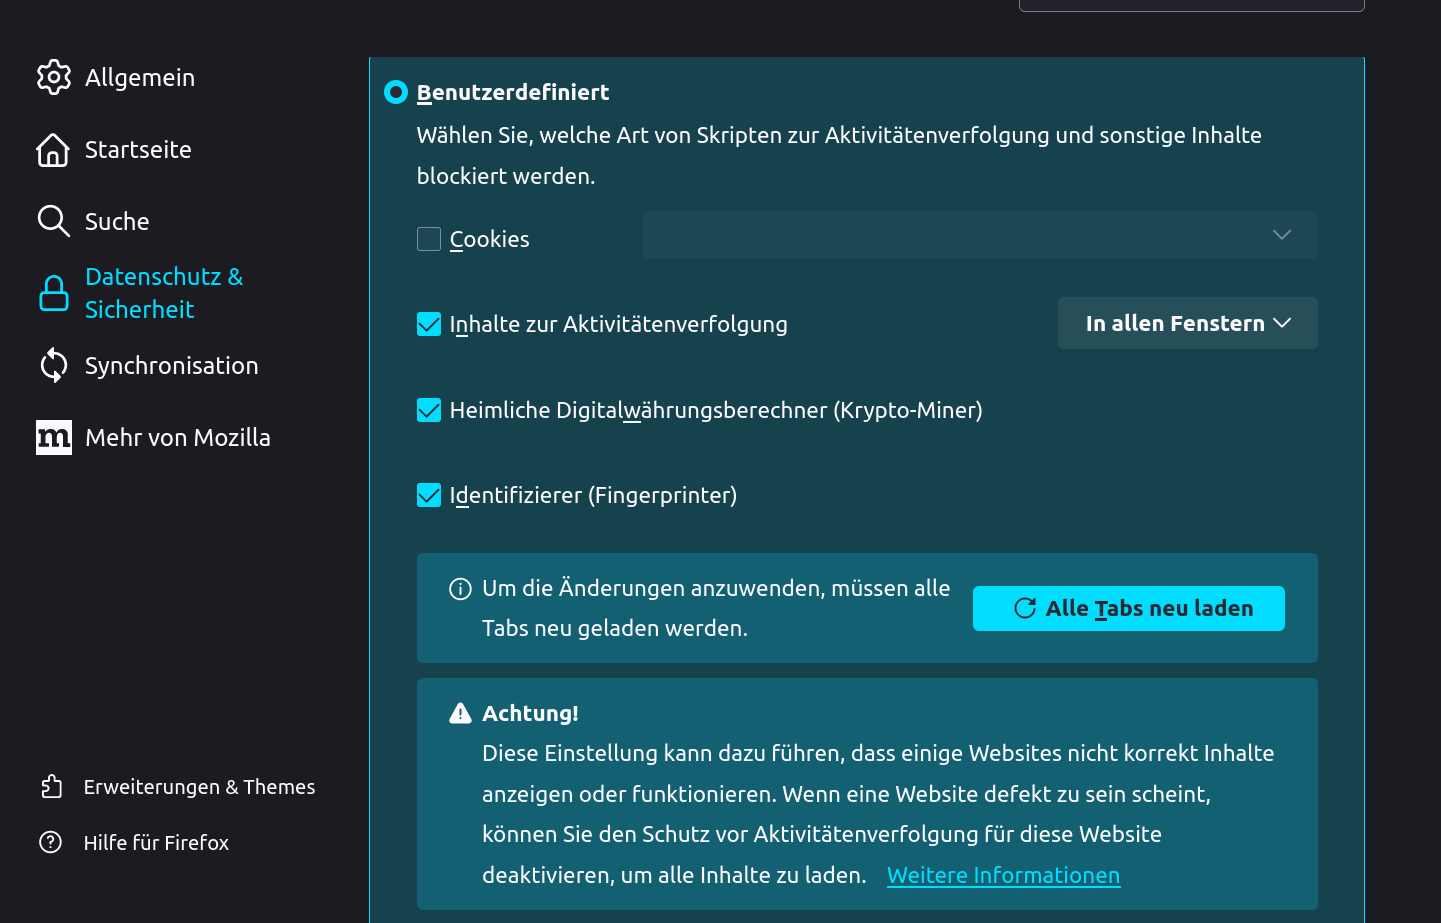The height and width of the screenshot is (923, 1441).
Task: Go to the Startseite settings section
Action: (x=138, y=150)
